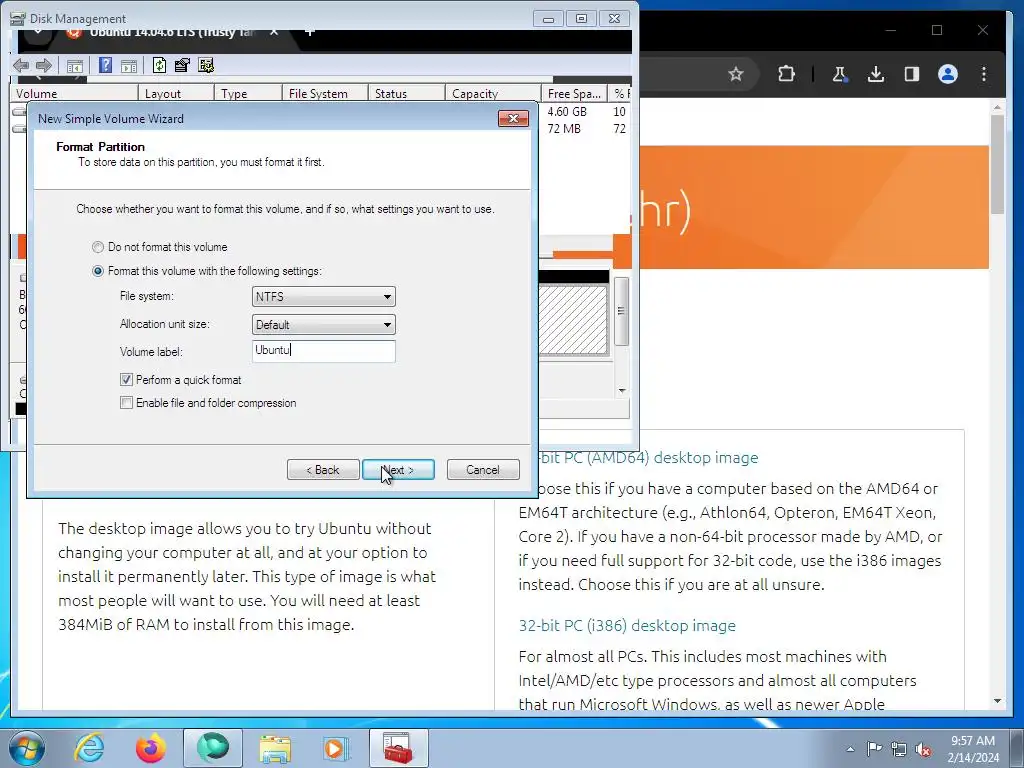Open the Chrome Labs flask icon
The height and width of the screenshot is (768, 1024).
pyautogui.click(x=839, y=74)
